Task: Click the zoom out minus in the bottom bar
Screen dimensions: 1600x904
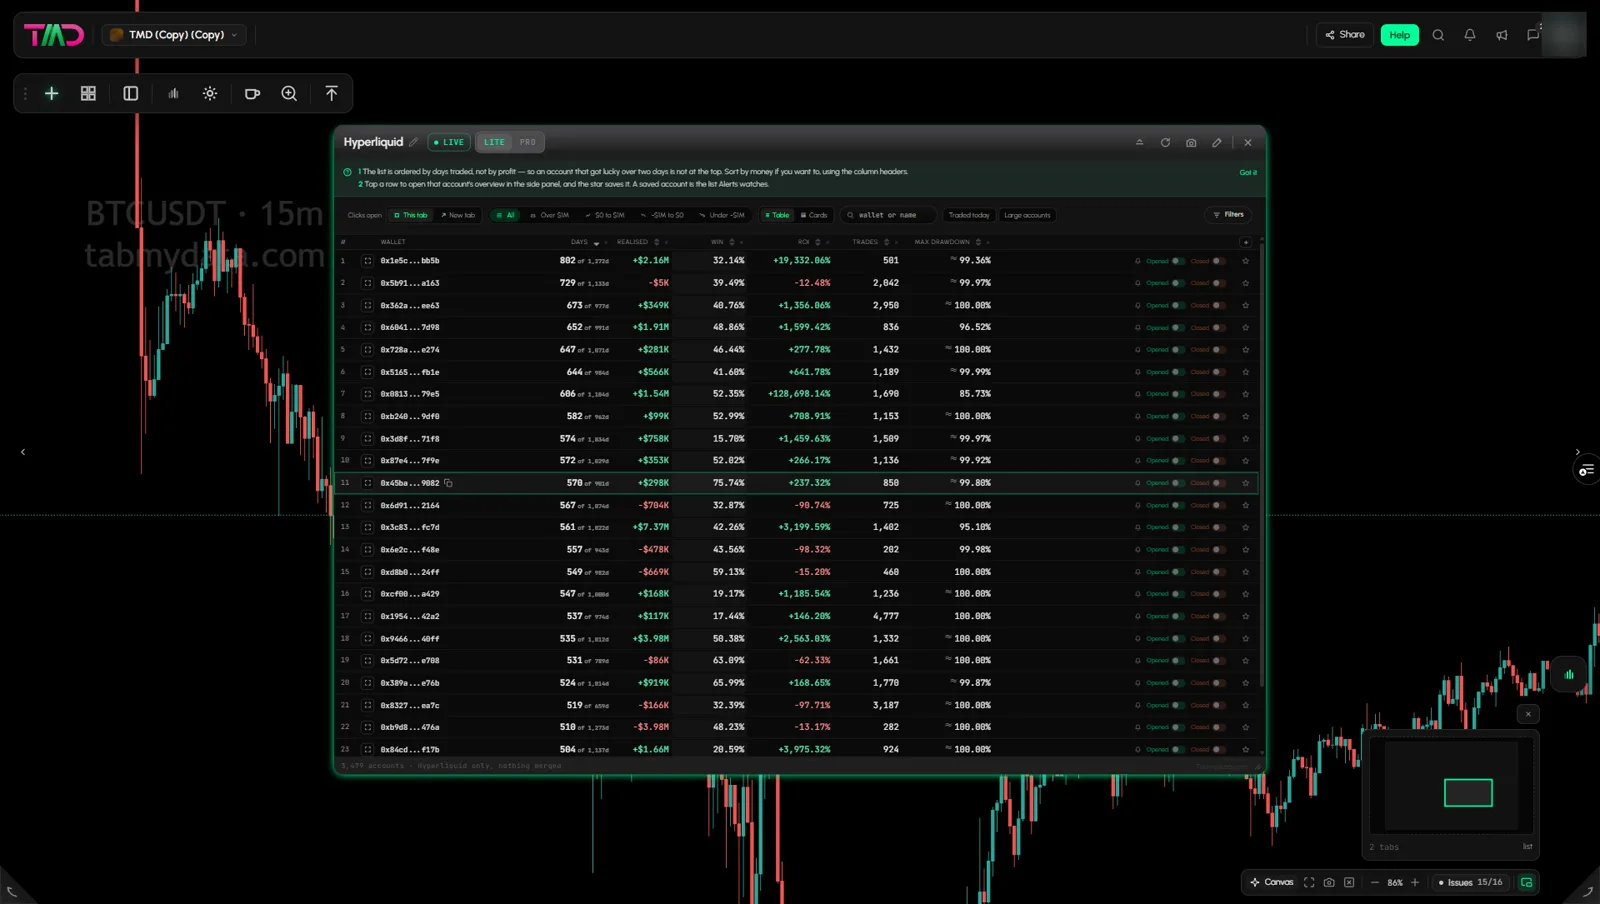Action: [x=1375, y=882]
